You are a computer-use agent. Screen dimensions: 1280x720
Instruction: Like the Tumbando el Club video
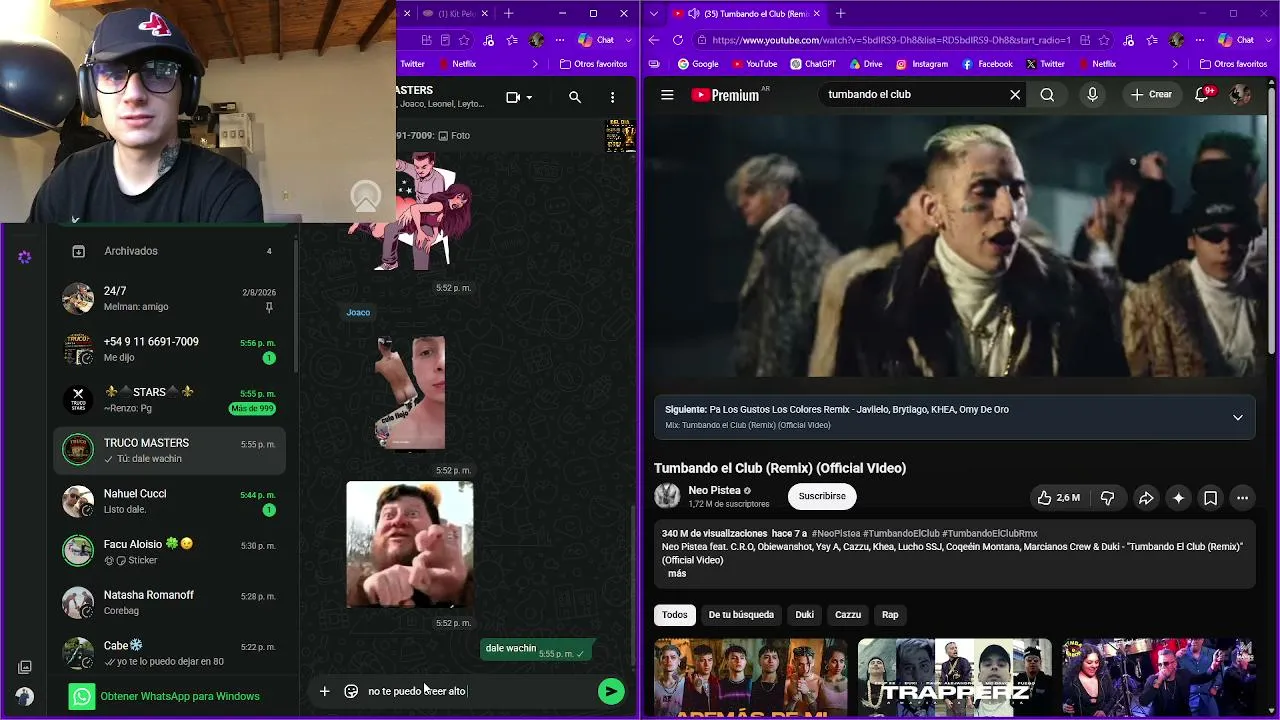[1059, 497]
